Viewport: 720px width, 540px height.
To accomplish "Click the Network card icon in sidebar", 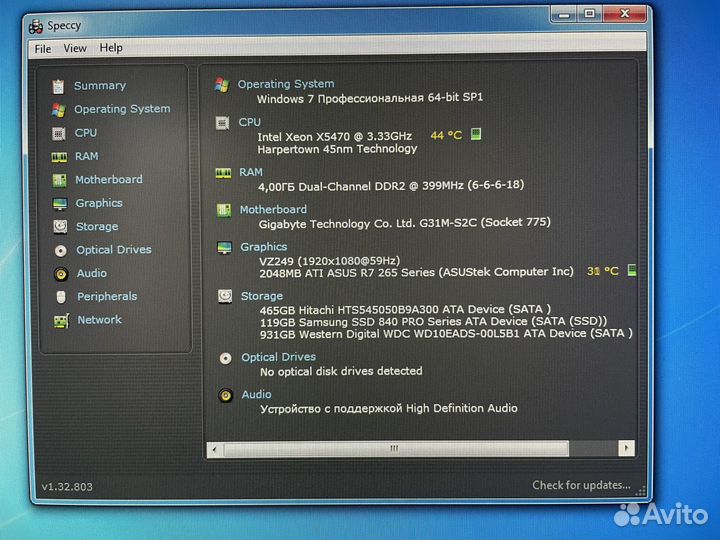I will (x=61, y=321).
